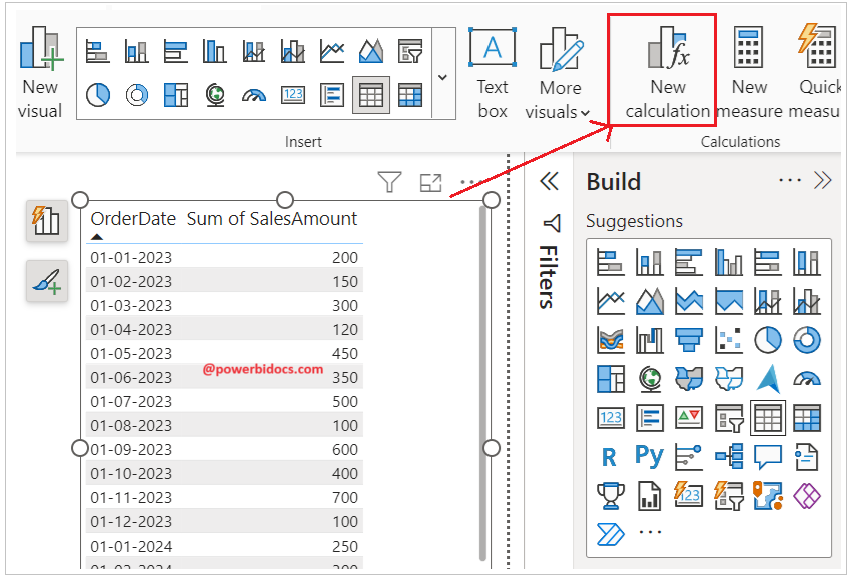849x577 pixels.
Task: Select the gauge visual in Insert gallery
Action: tap(252, 93)
